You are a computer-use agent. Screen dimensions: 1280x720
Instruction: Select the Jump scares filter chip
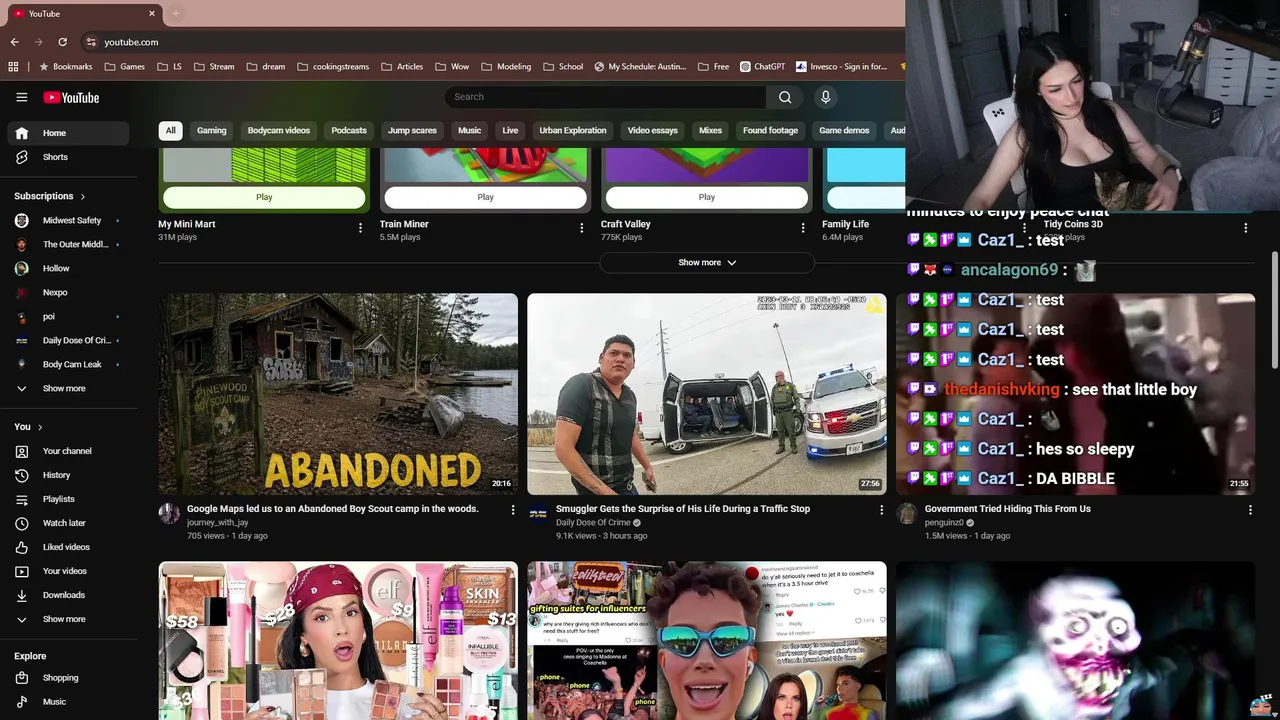click(412, 130)
